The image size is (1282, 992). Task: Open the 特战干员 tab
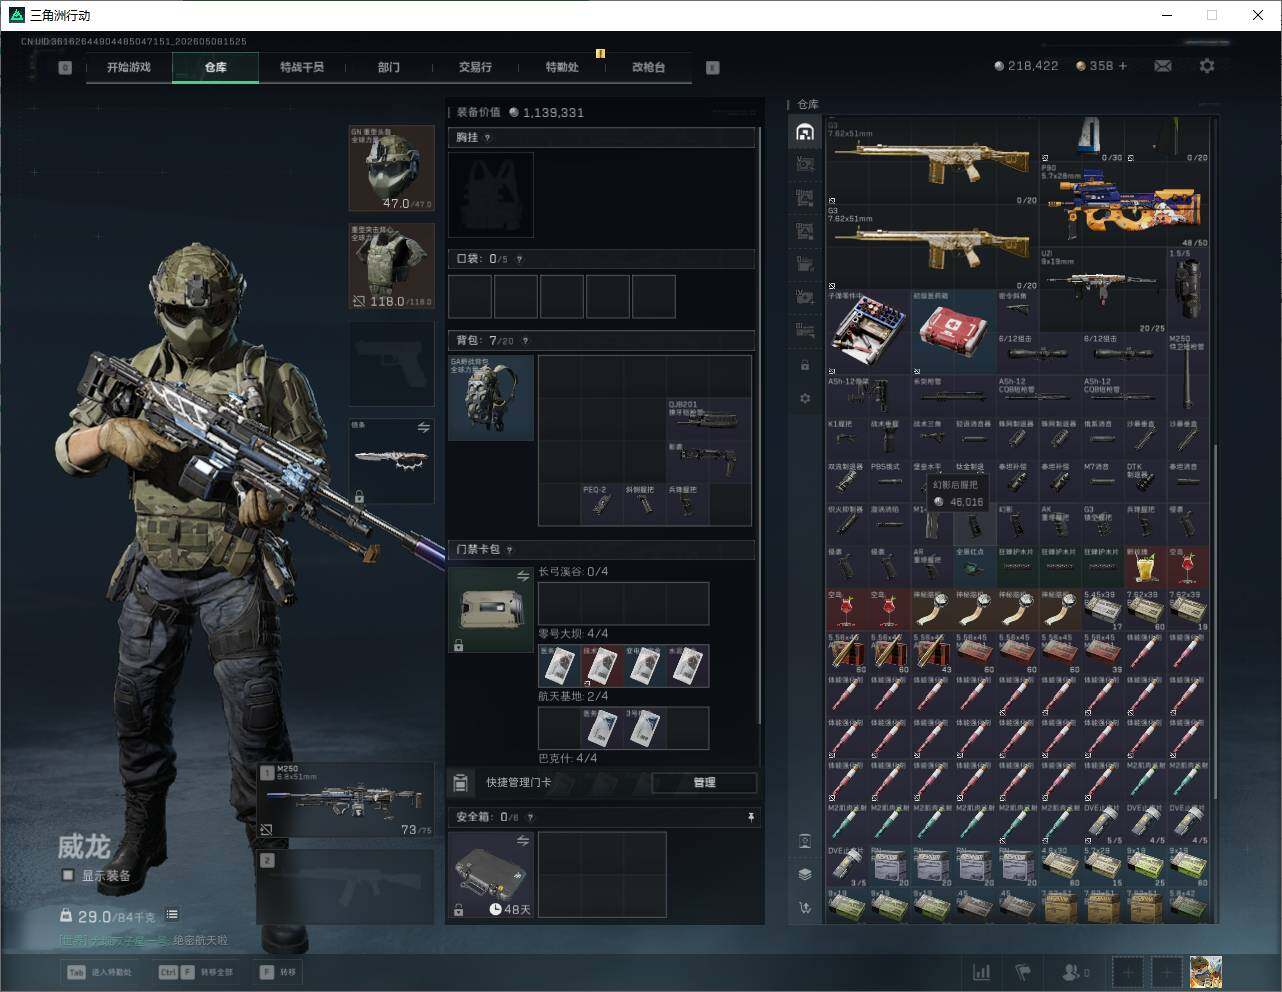[302, 67]
